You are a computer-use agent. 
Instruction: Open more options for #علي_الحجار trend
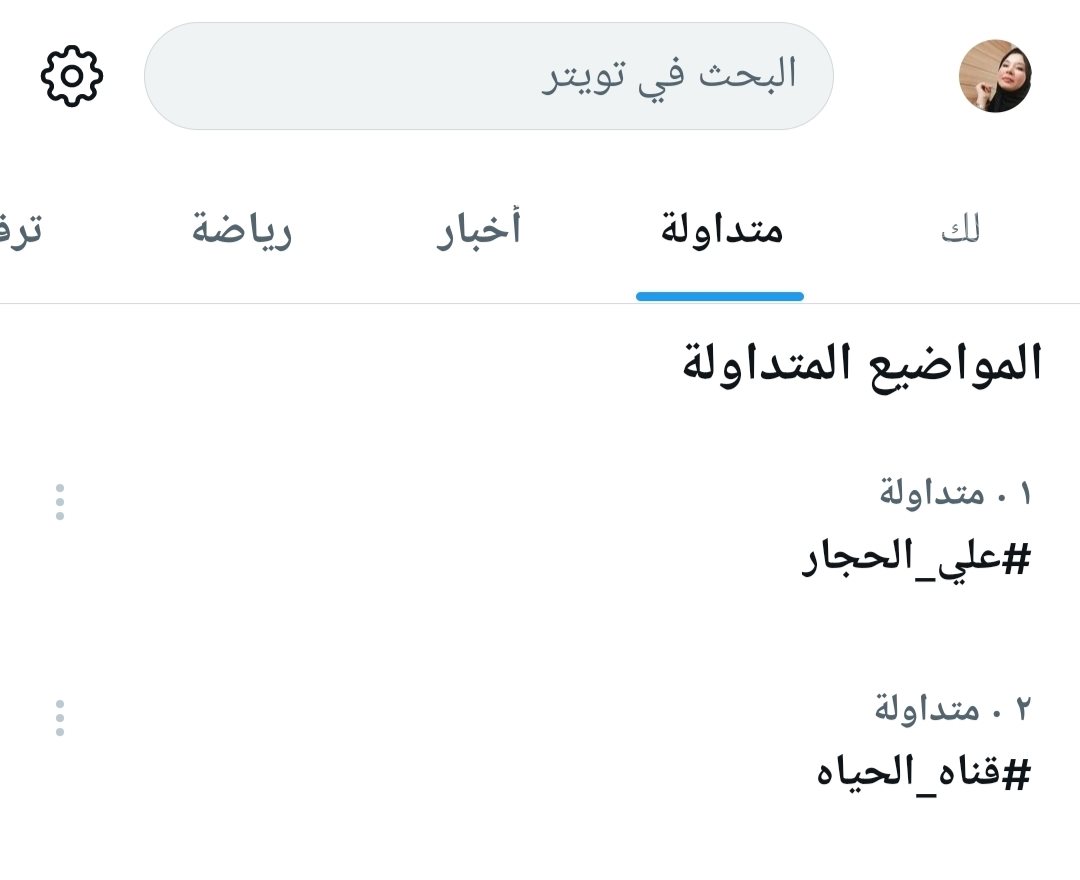tap(60, 501)
